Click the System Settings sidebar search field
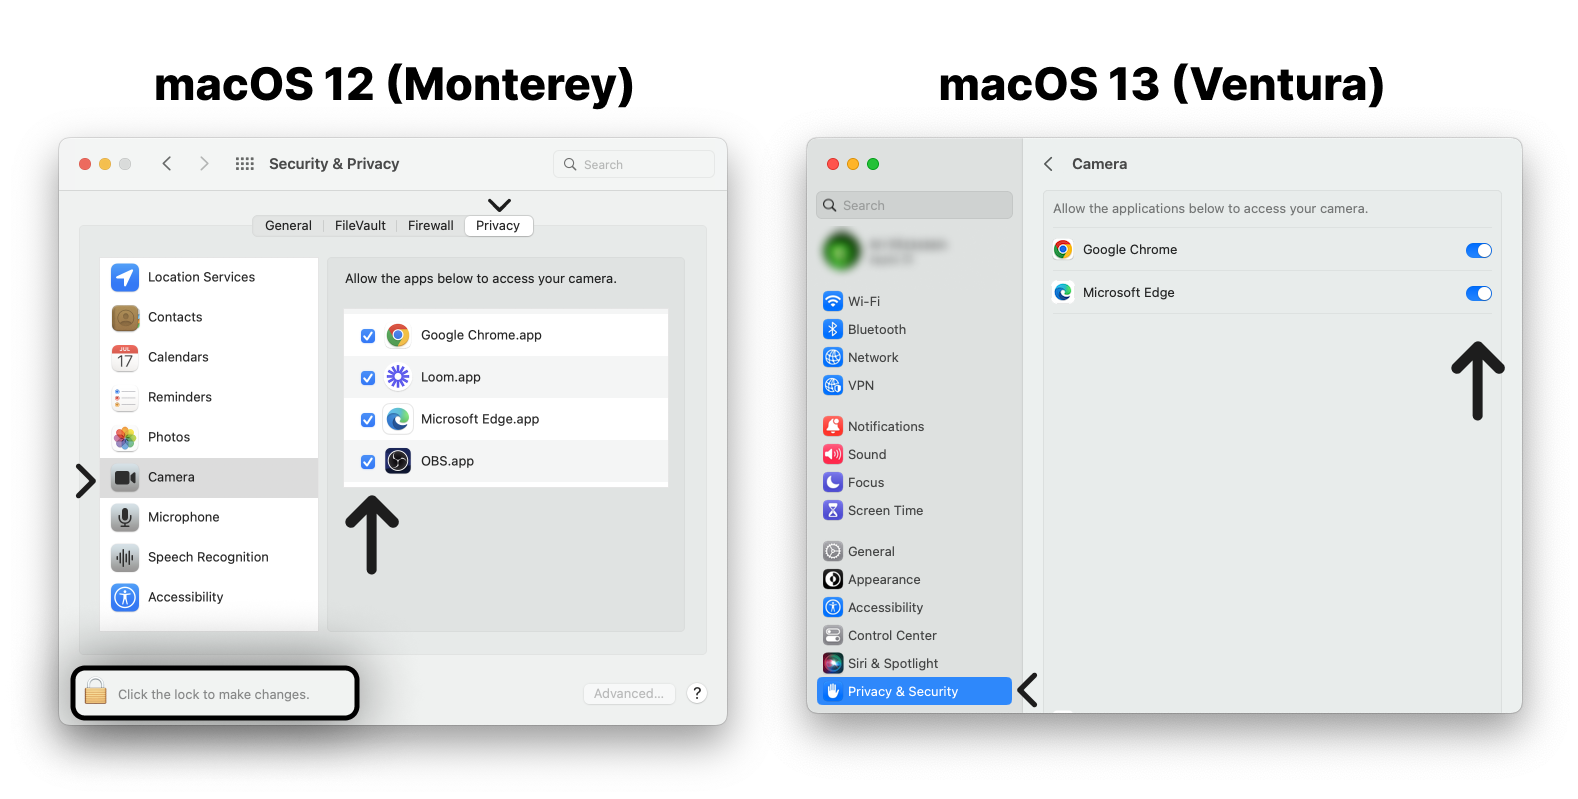 [914, 205]
